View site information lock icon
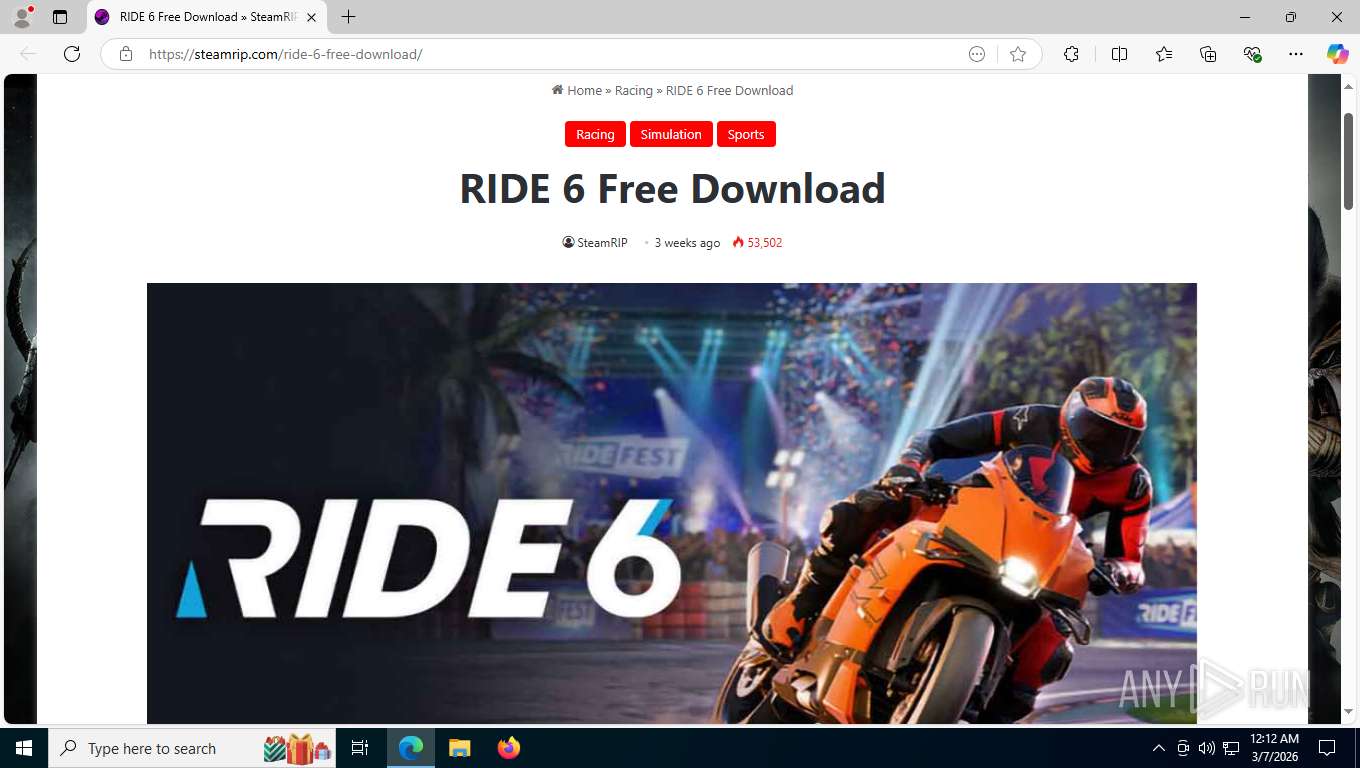Viewport: 1360px width, 768px height. 126,54
